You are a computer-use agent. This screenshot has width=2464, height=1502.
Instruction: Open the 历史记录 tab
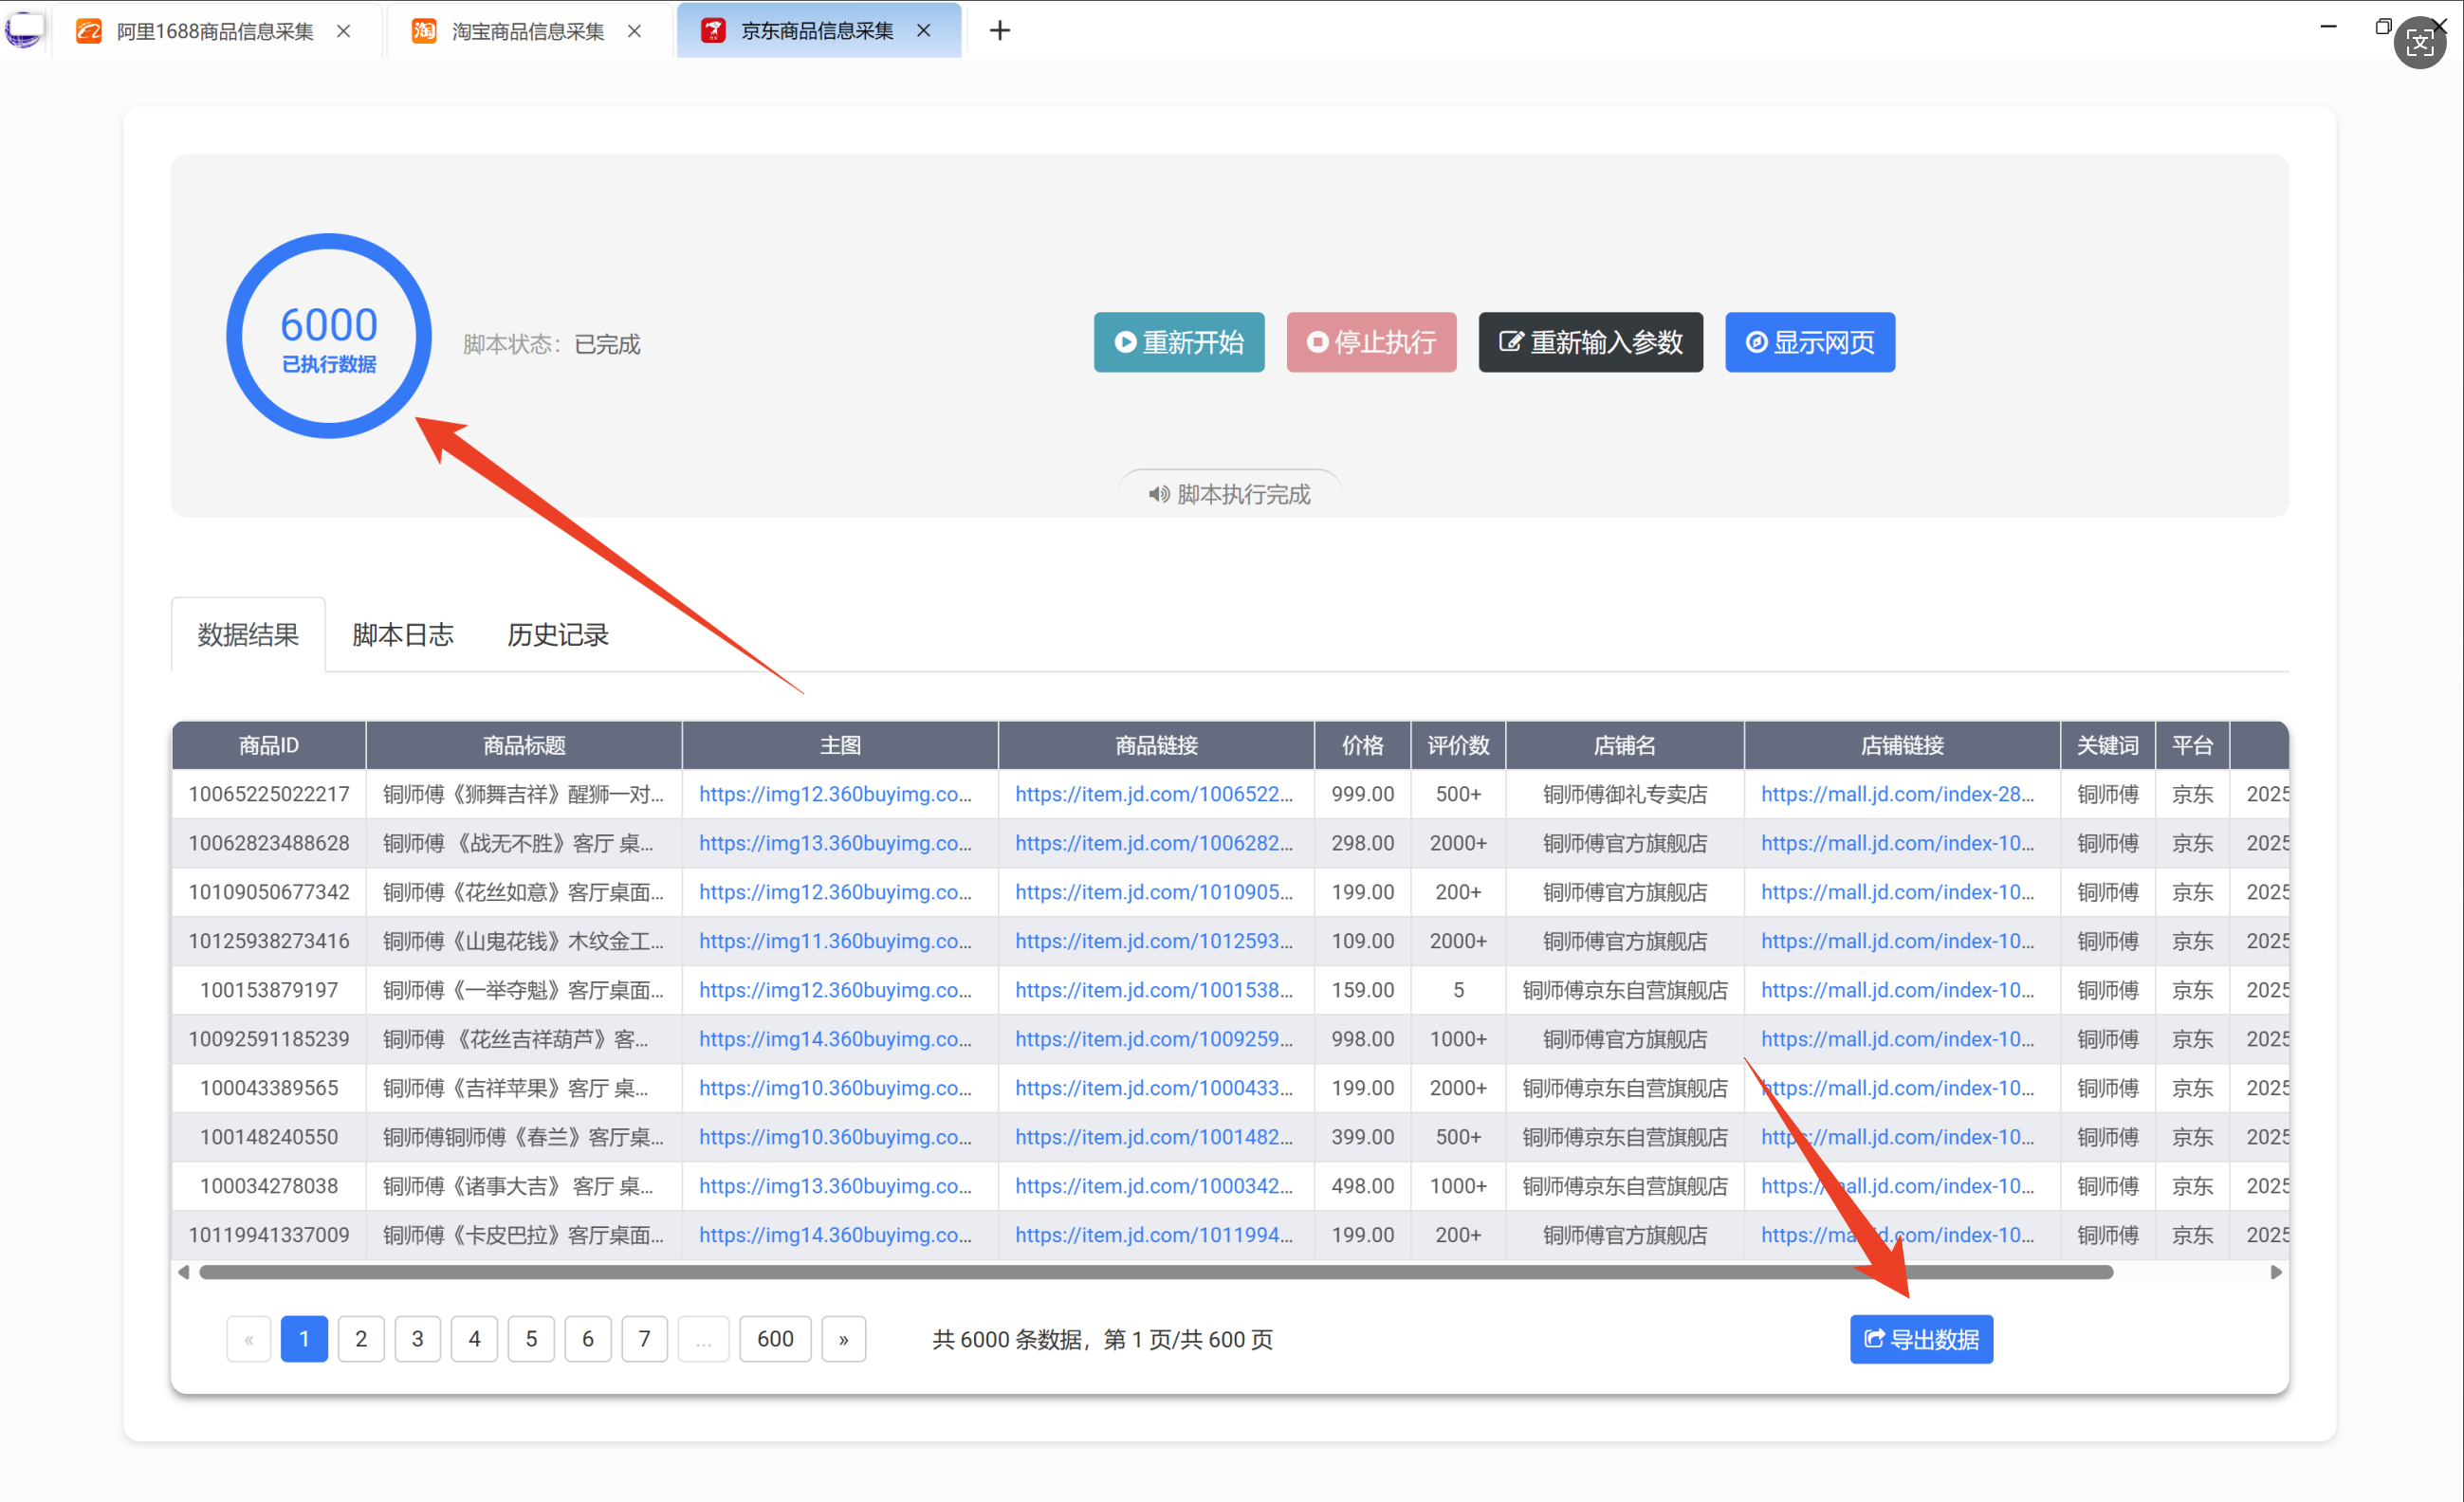[557, 635]
